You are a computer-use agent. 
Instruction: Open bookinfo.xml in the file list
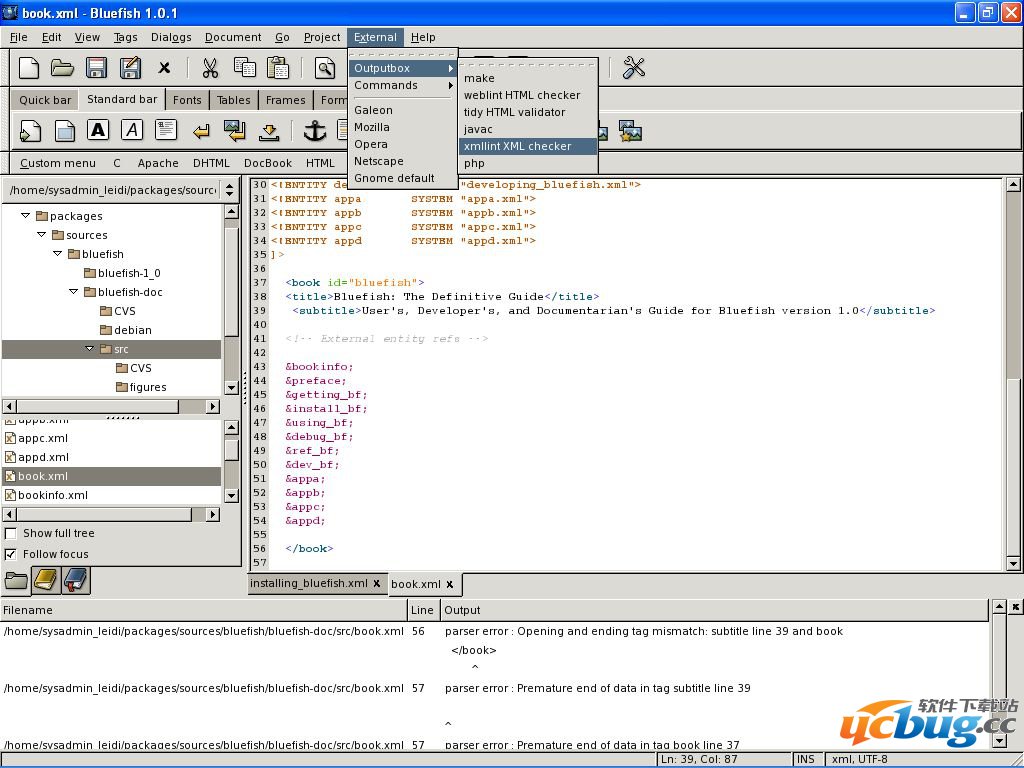(x=52, y=495)
